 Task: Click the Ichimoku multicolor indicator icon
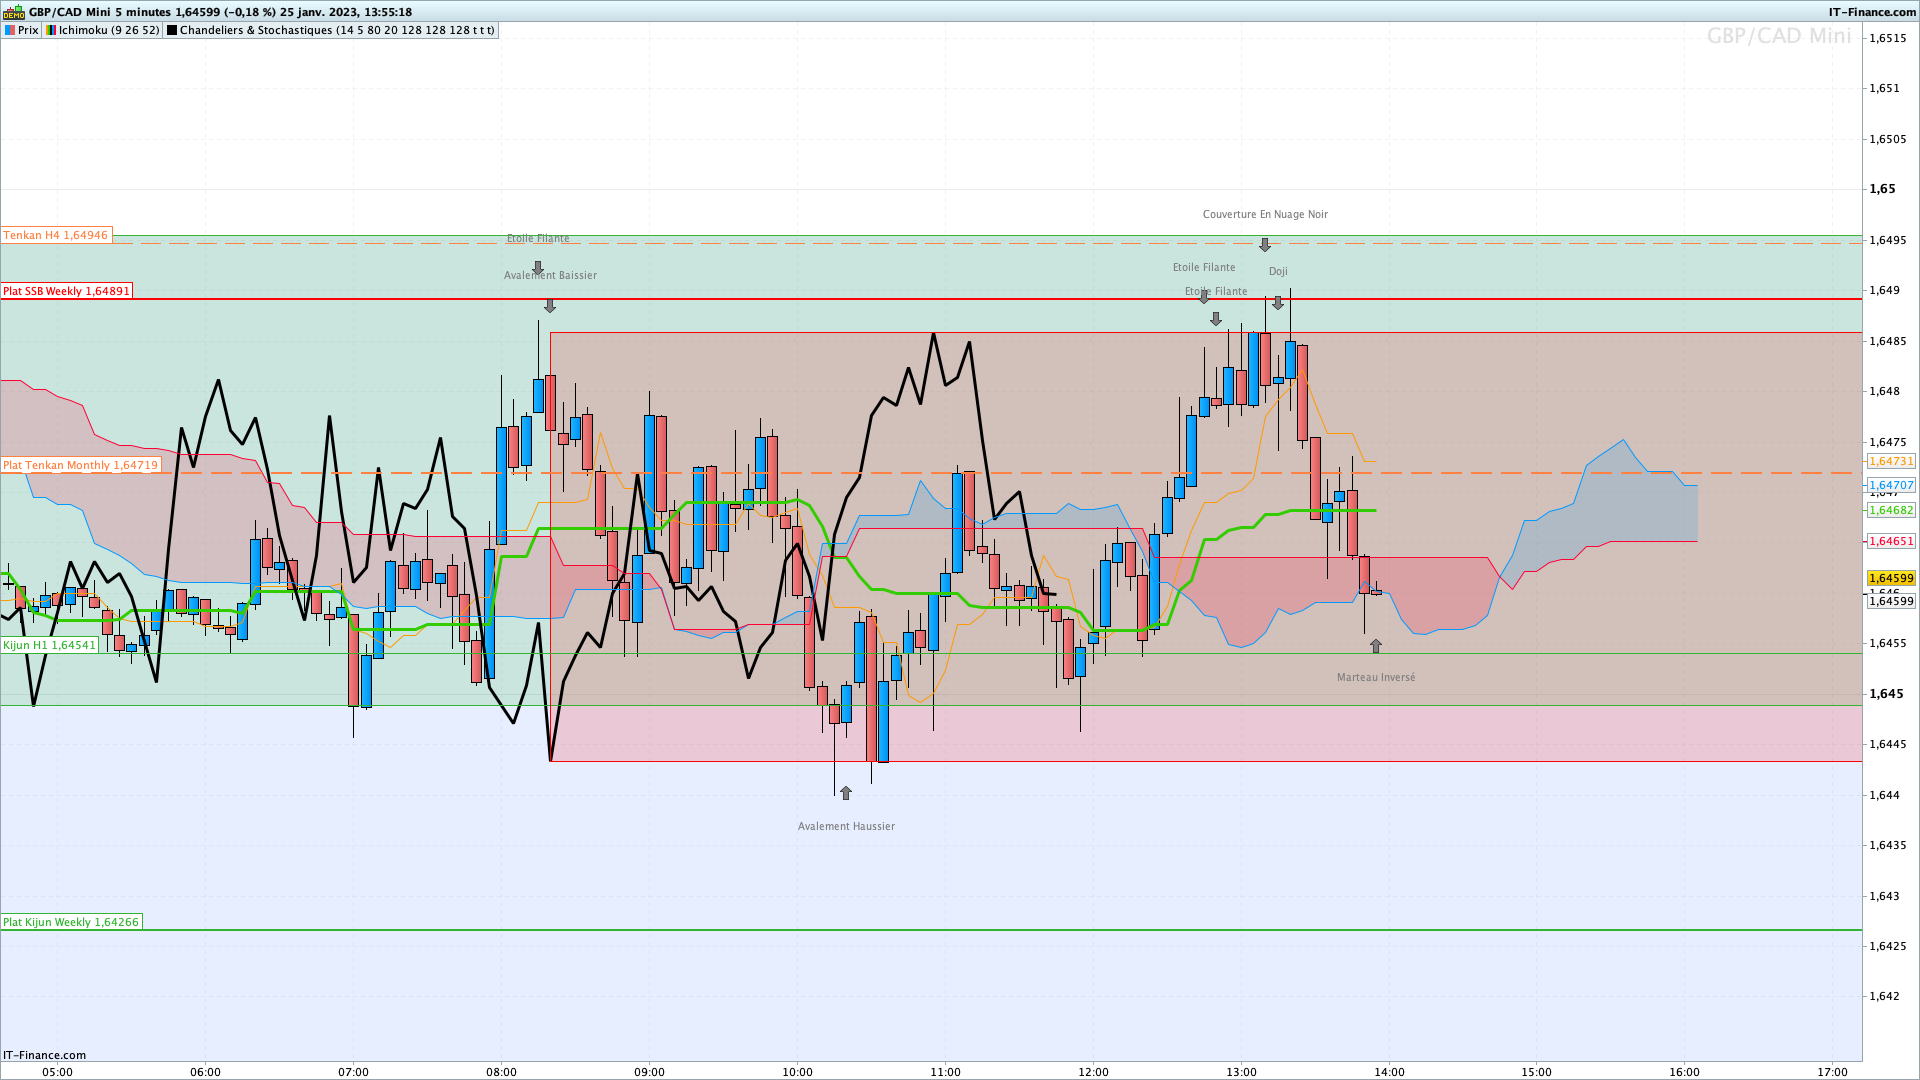click(51, 30)
